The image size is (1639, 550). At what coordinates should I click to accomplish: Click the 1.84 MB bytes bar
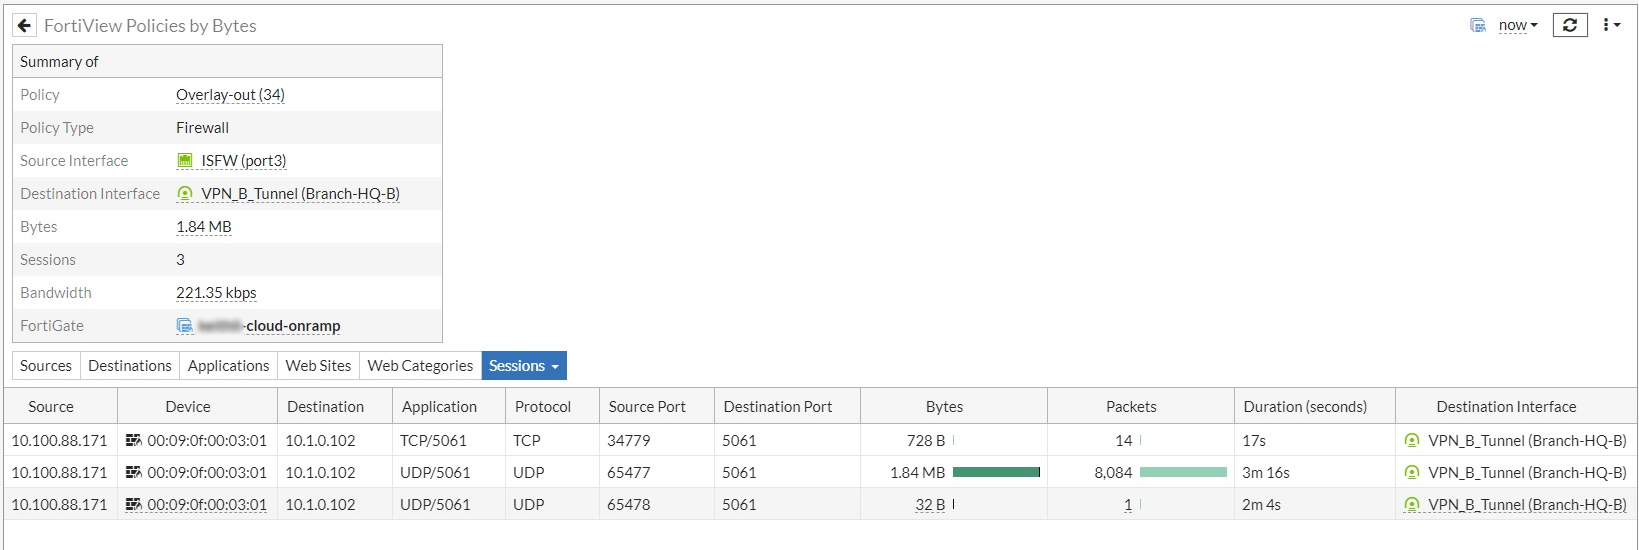coord(997,472)
